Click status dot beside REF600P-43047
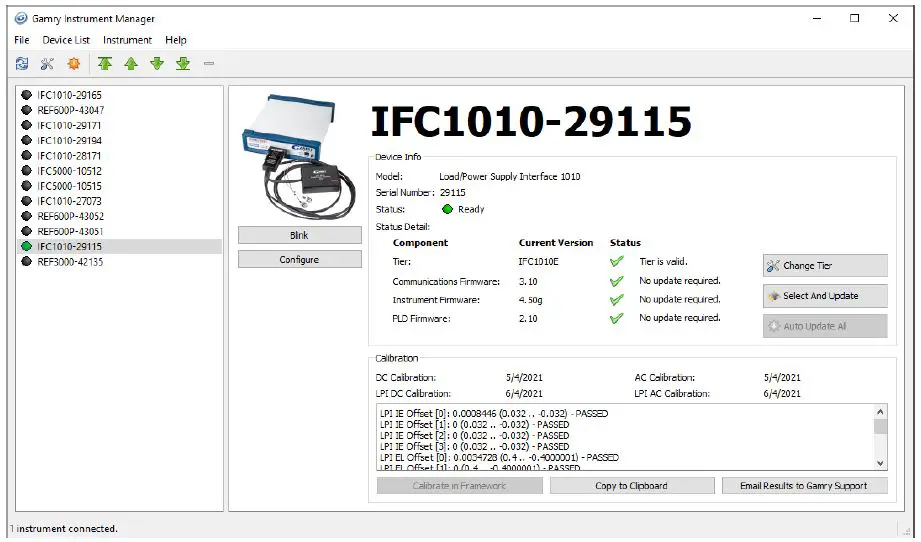This screenshot has height=542, width=921. click(26, 110)
